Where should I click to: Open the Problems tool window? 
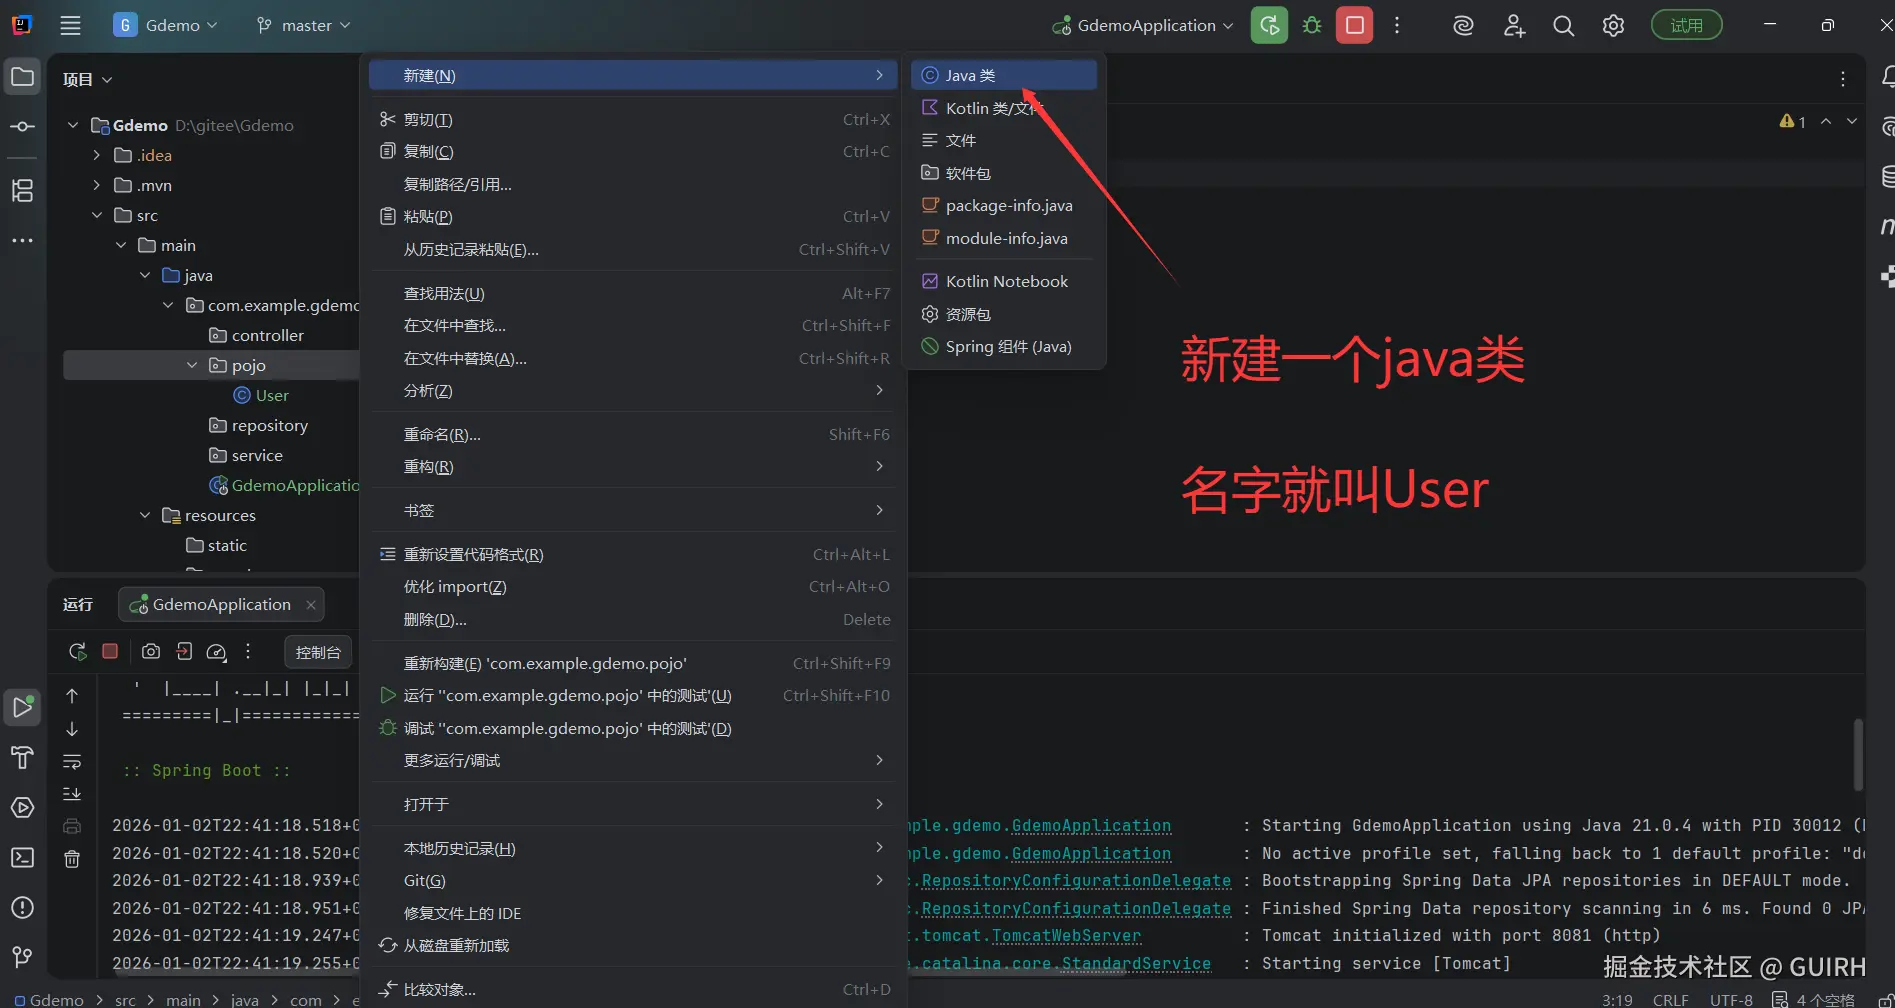(22, 907)
